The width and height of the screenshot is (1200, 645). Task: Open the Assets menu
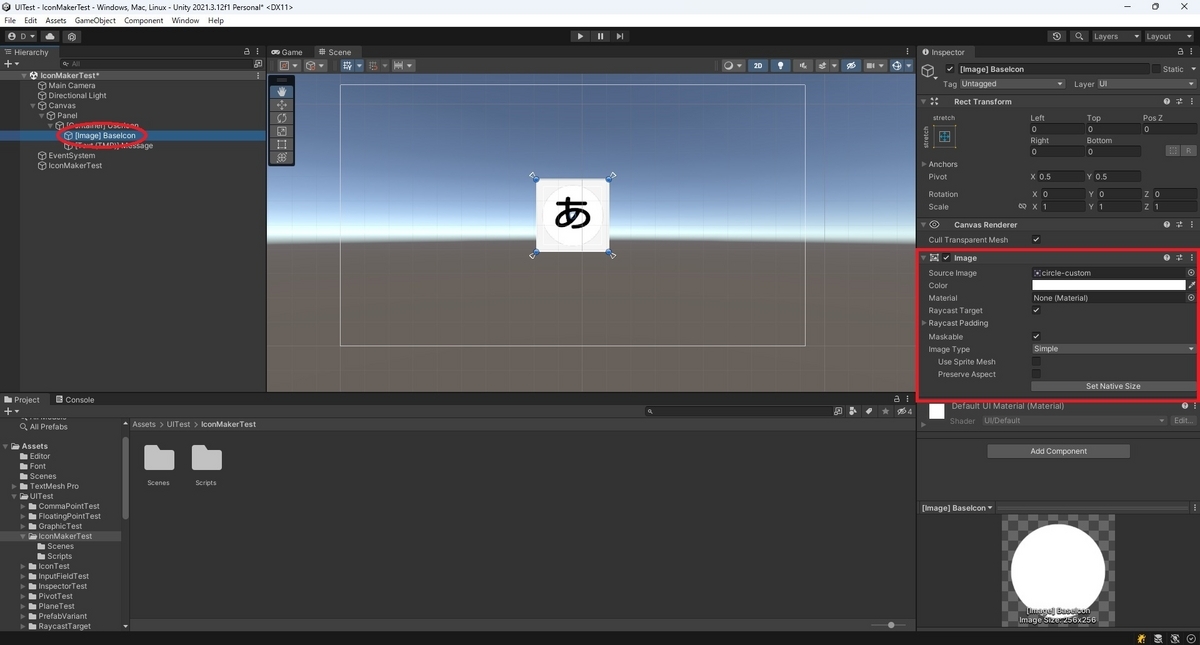tap(56, 20)
